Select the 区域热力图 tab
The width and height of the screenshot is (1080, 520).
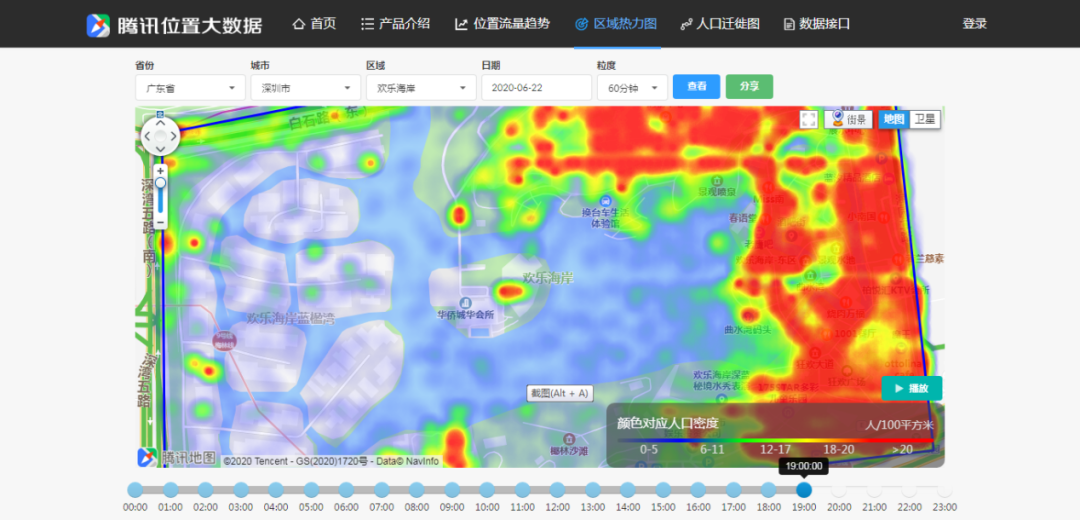coord(616,24)
